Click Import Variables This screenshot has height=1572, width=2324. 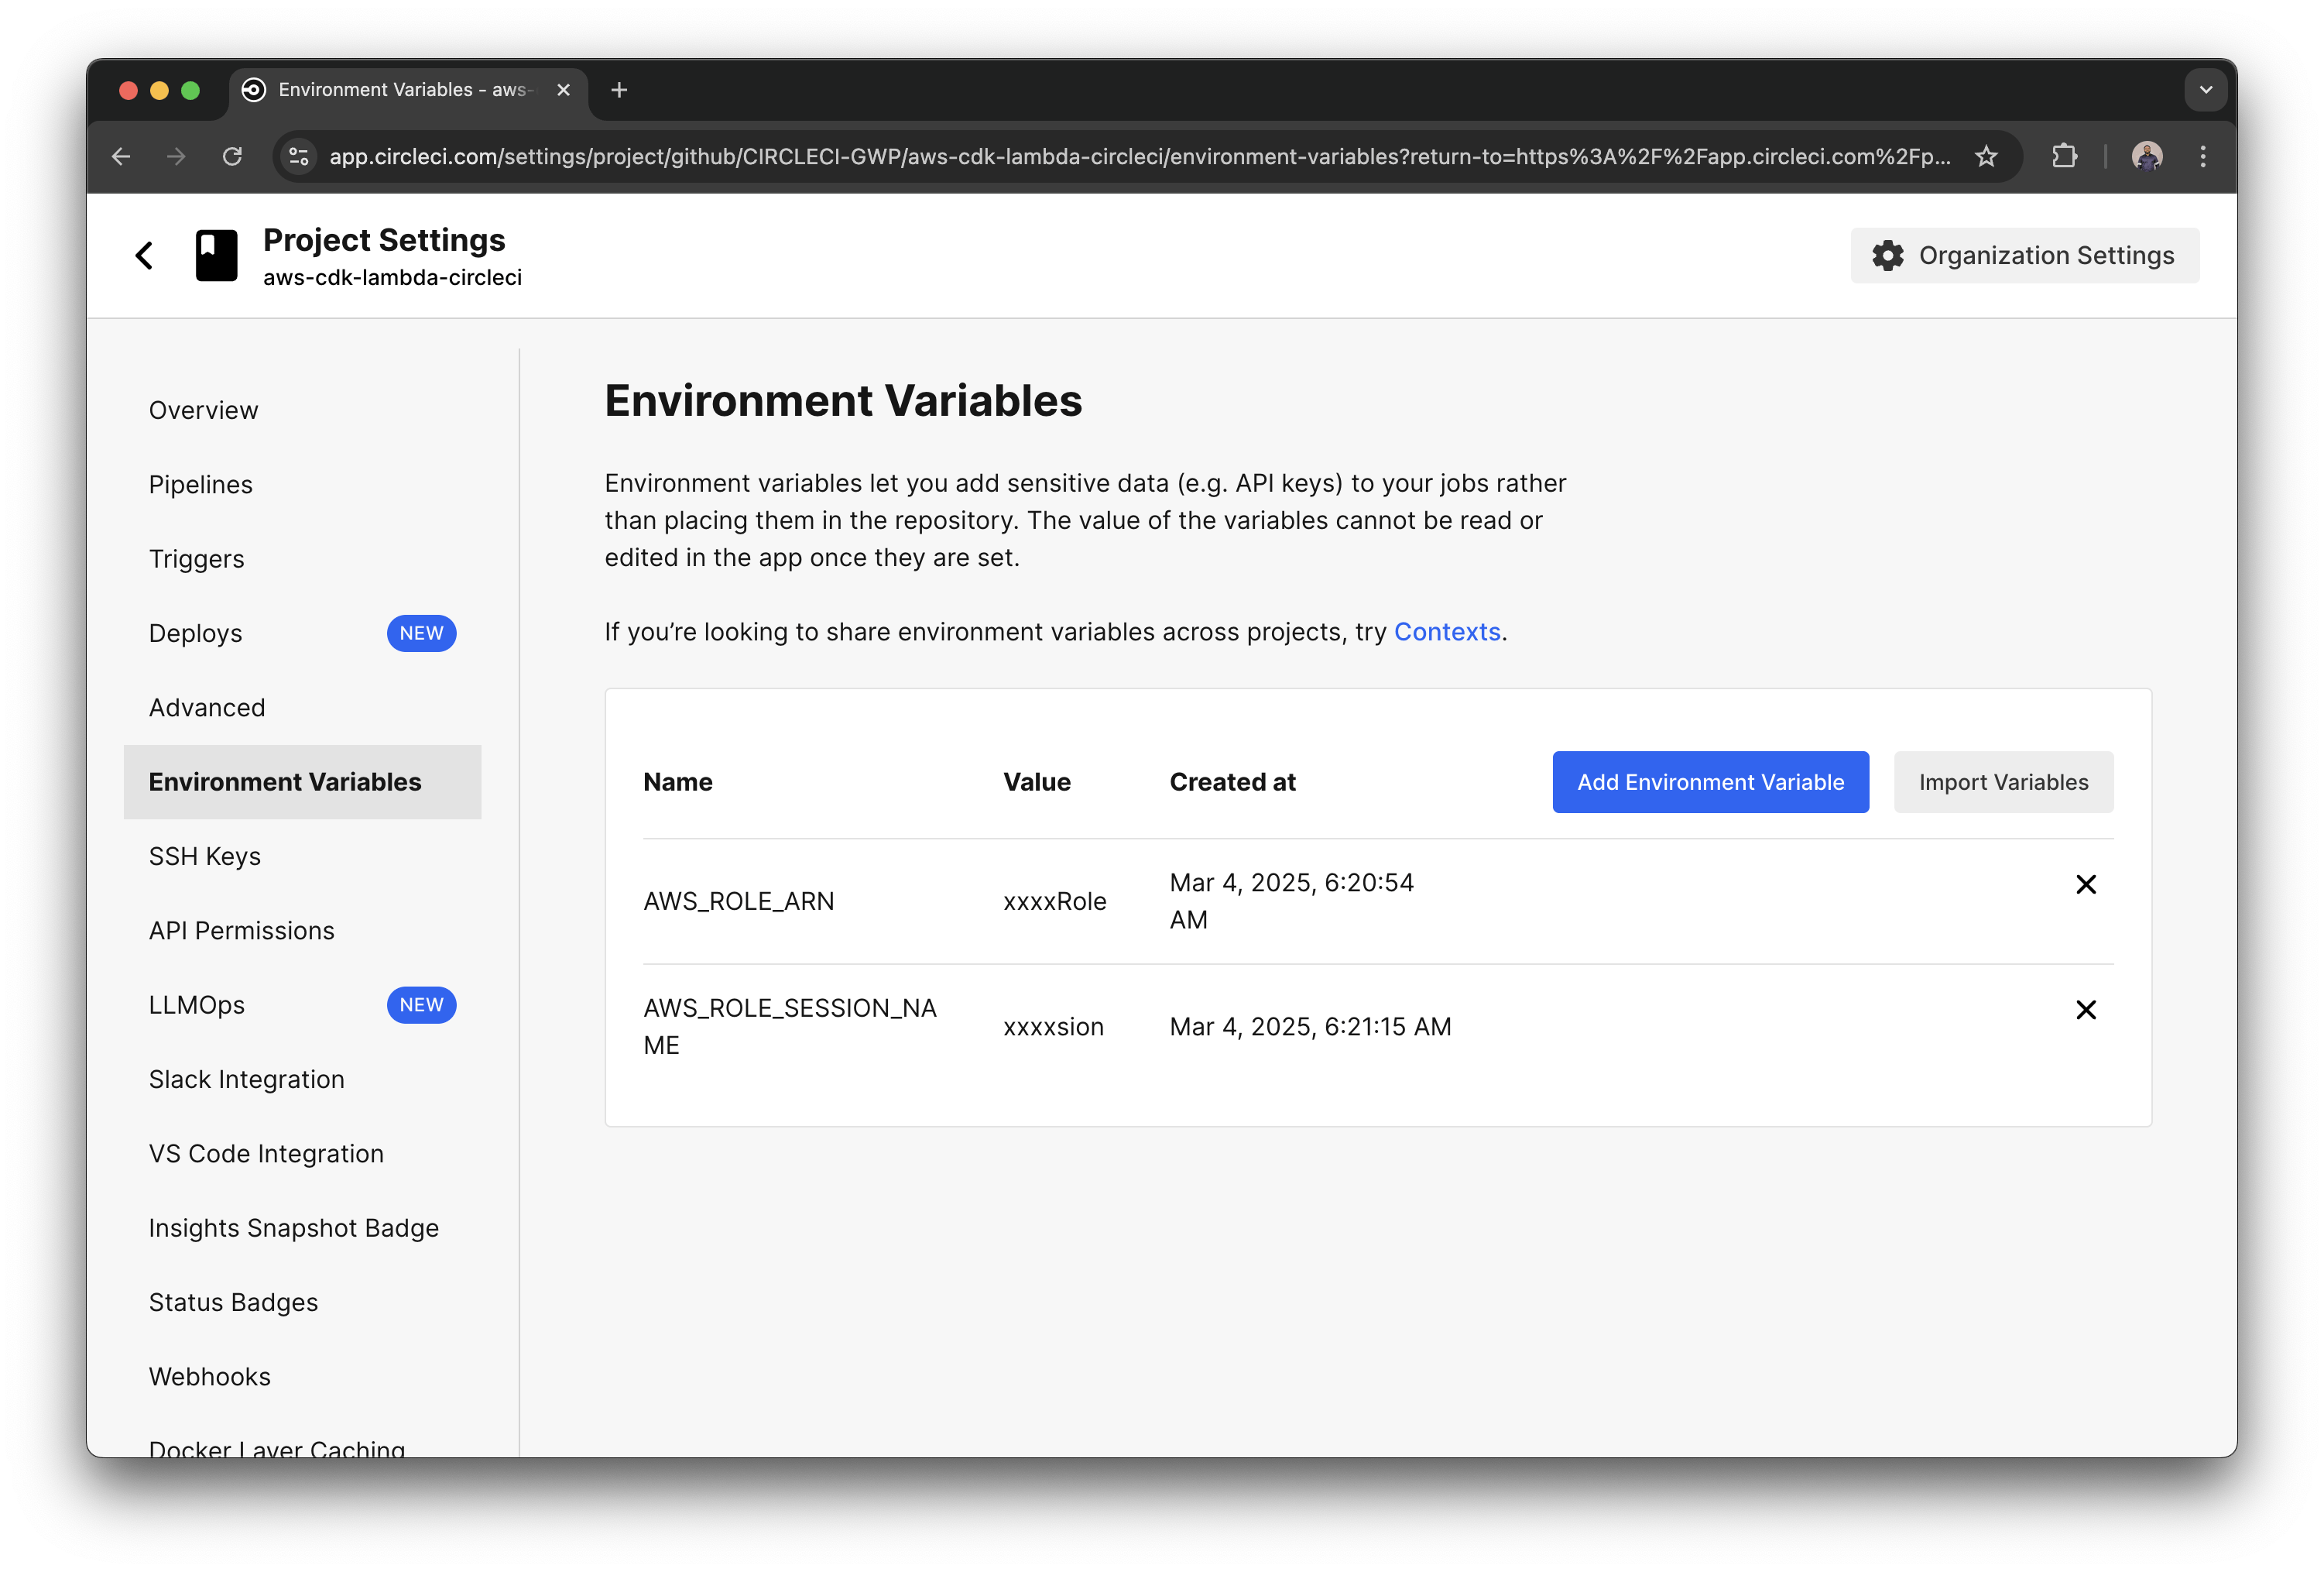[2003, 782]
